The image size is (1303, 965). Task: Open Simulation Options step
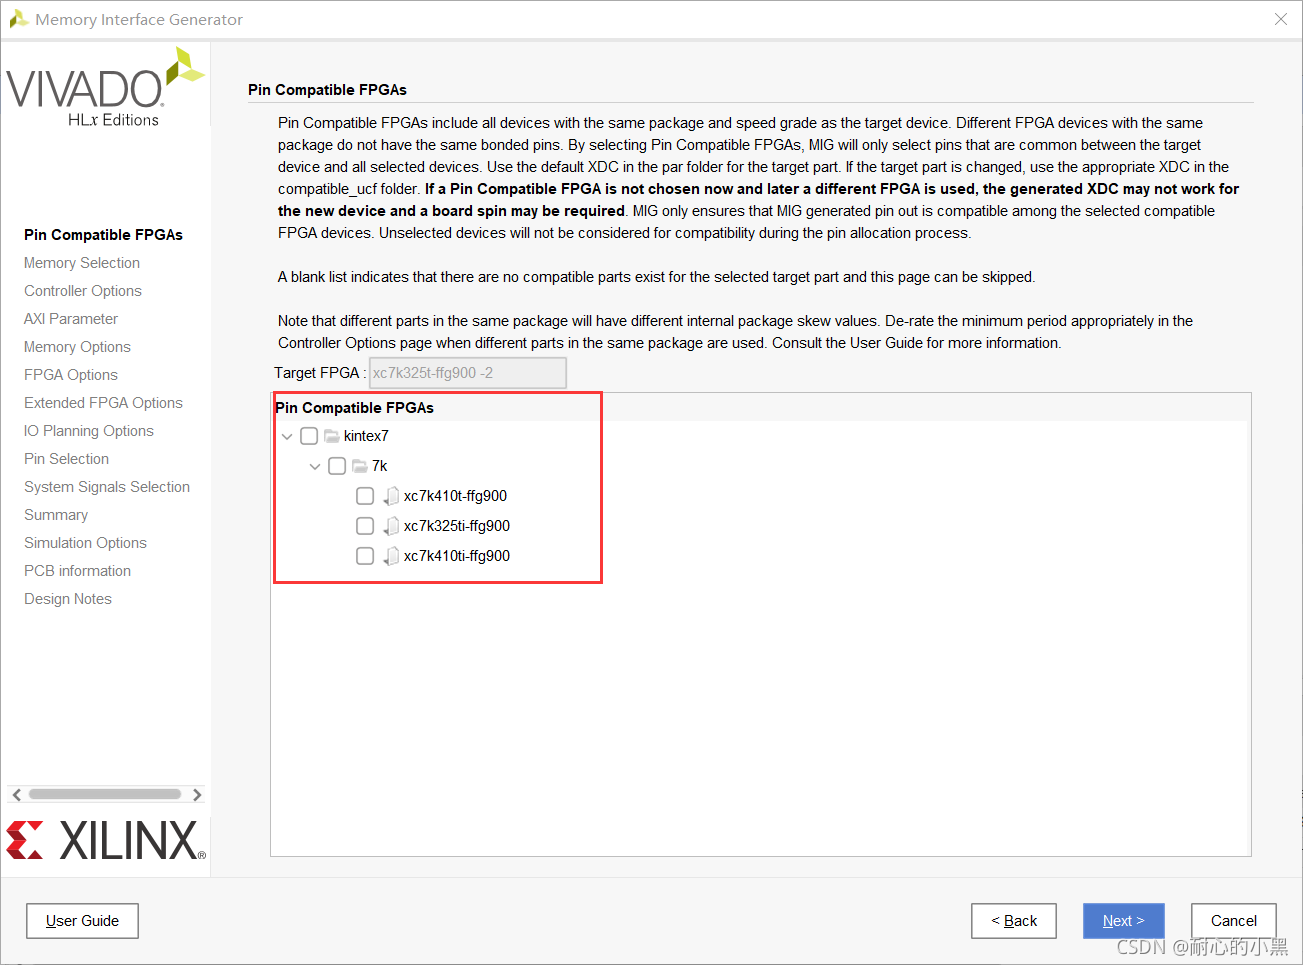85,543
